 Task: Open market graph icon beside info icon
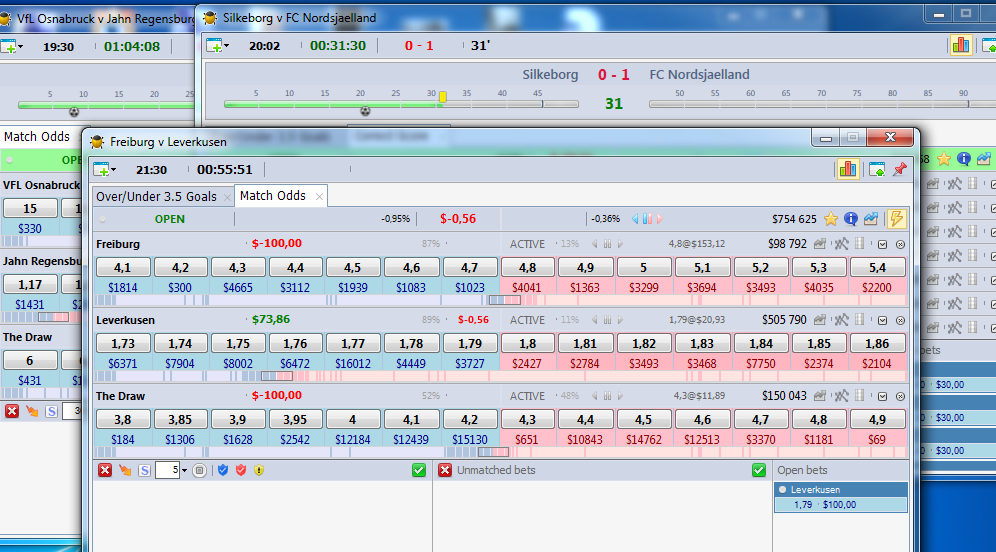(x=870, y=219)
